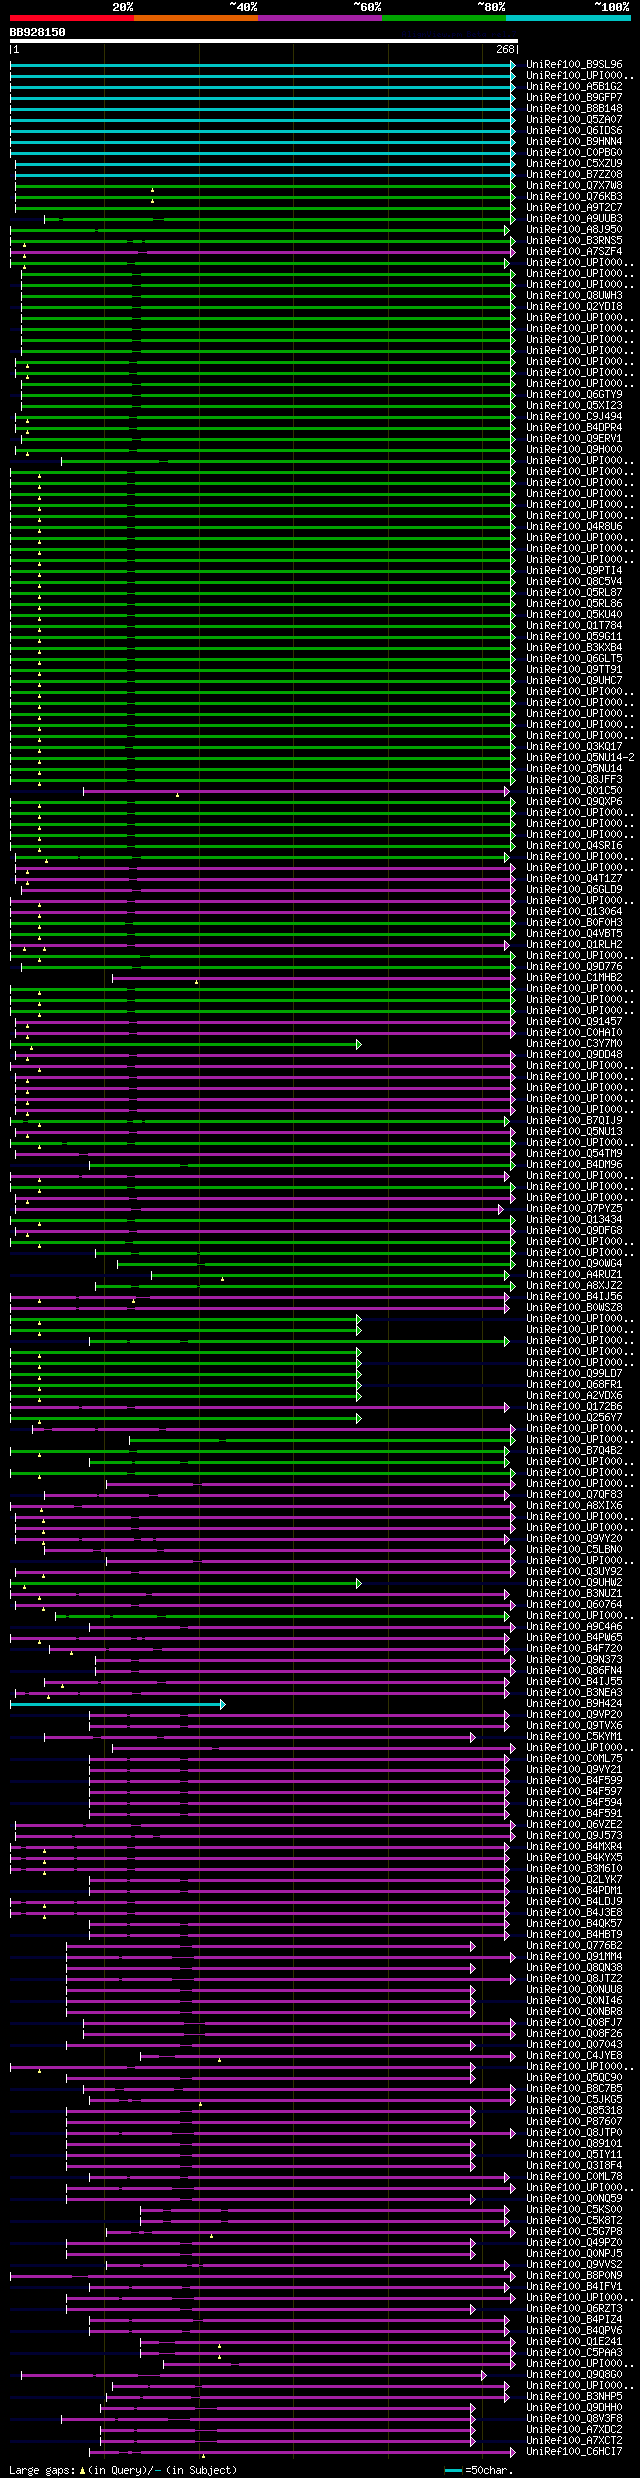This screenshot has width=640, height=2478.
Task: Select the UniRef100_C0ML75 label
Action: 574,1759
